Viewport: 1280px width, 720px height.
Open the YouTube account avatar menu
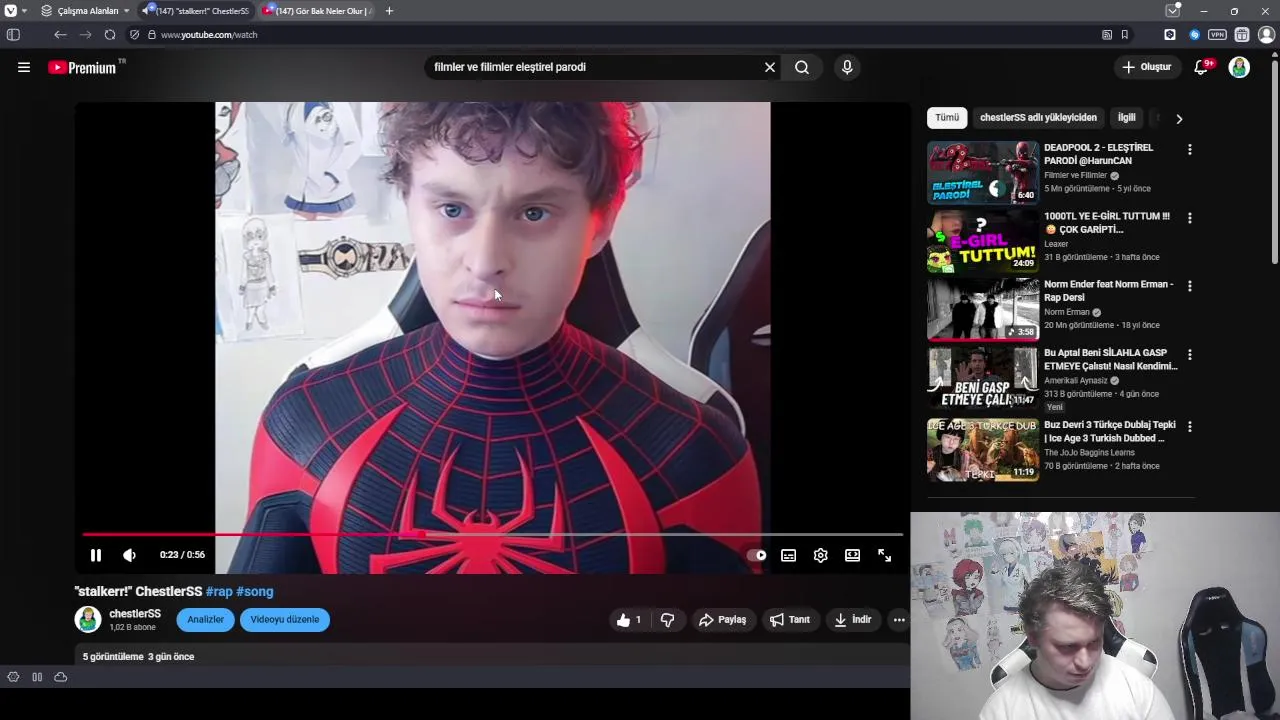pyautogui.click(x=1239, y=67)
